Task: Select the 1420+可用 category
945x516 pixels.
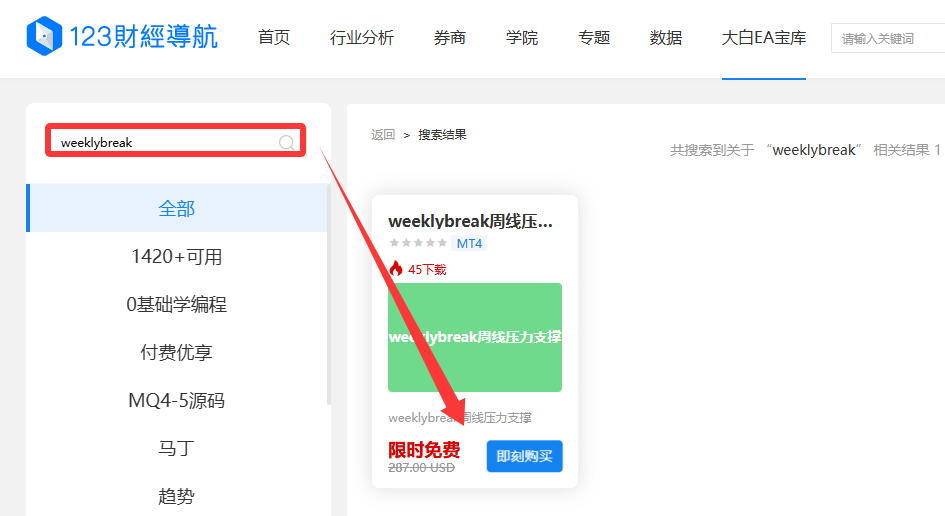Action: pyautogui.click(x=177, y=257)
